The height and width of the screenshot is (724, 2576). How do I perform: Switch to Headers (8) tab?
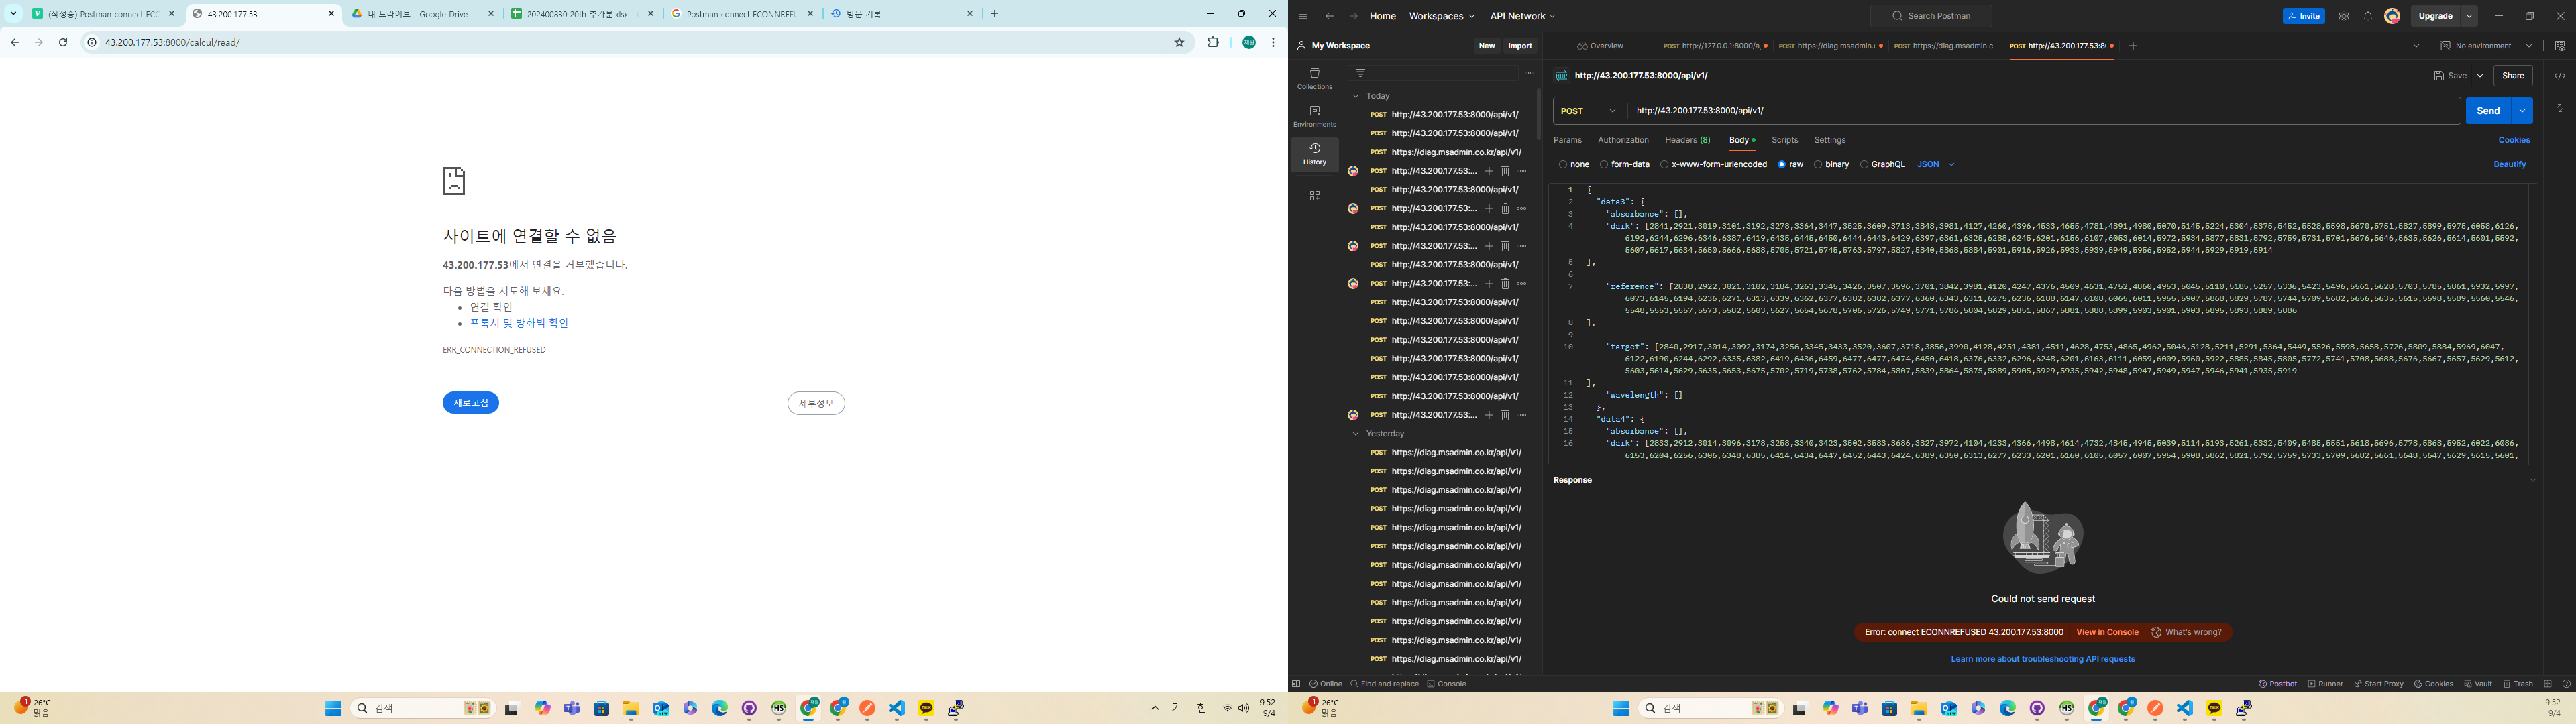1687,140
